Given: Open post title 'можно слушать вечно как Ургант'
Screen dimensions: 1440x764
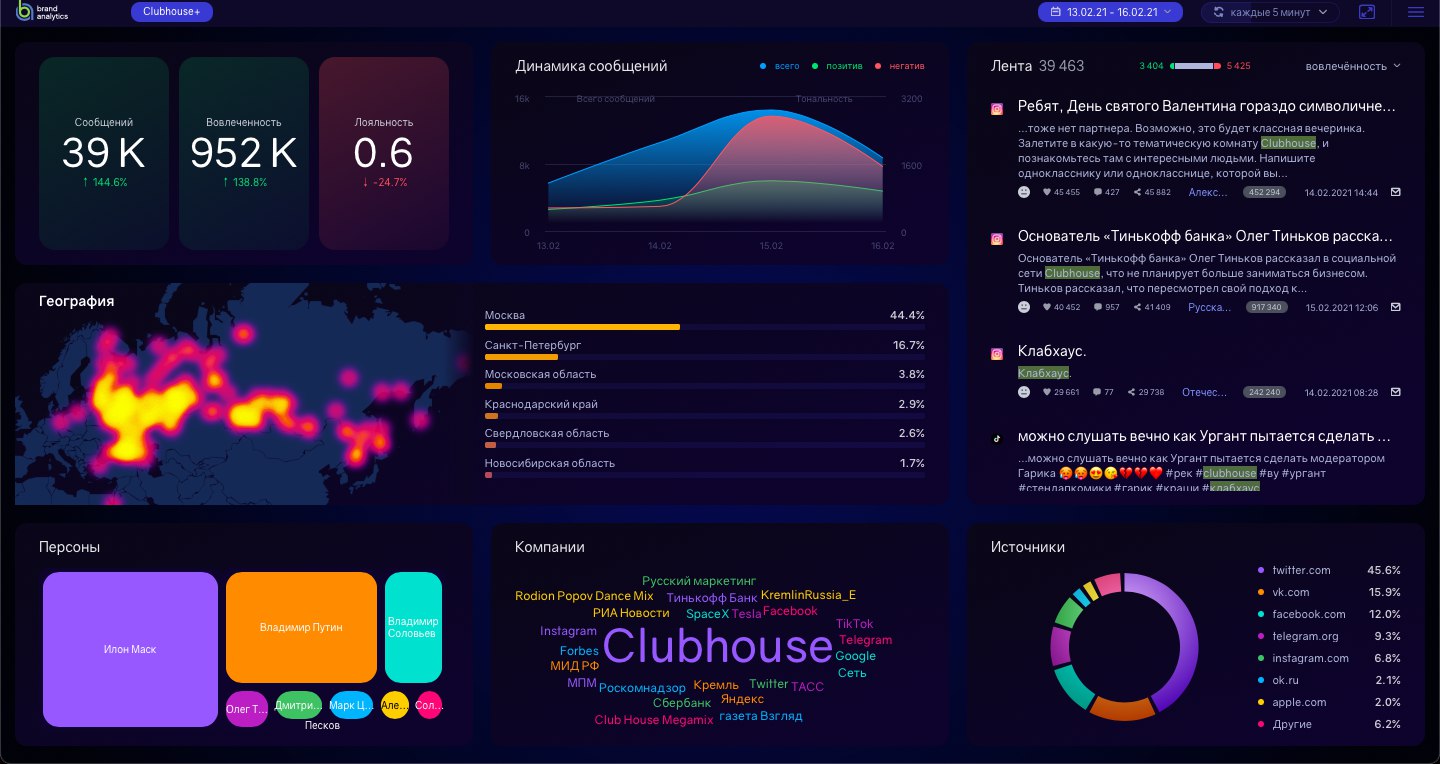Looking at the screenshot, I should click(x=1204, y=437).
